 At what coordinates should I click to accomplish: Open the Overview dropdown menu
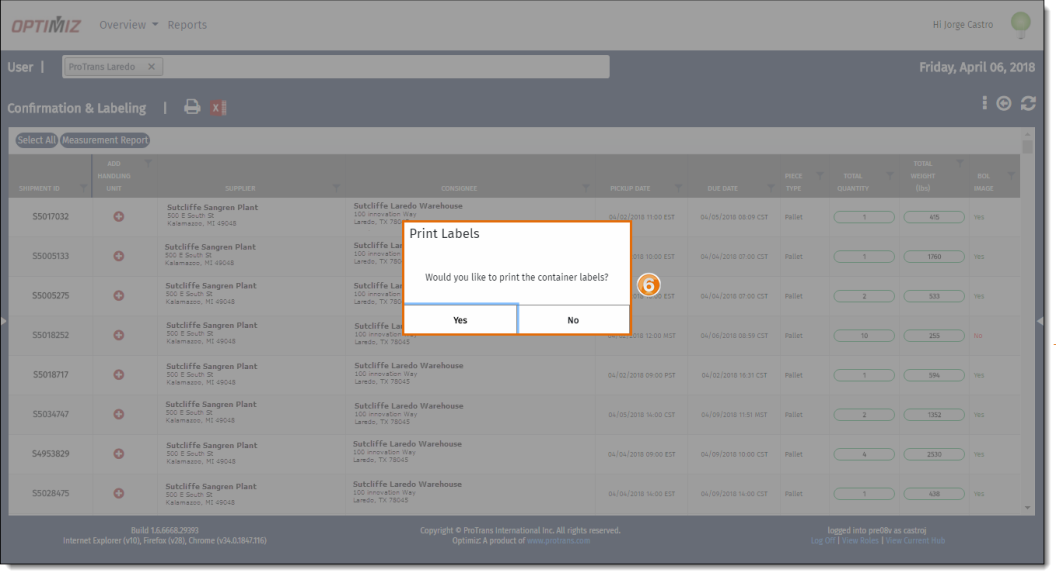click(129, 25)
